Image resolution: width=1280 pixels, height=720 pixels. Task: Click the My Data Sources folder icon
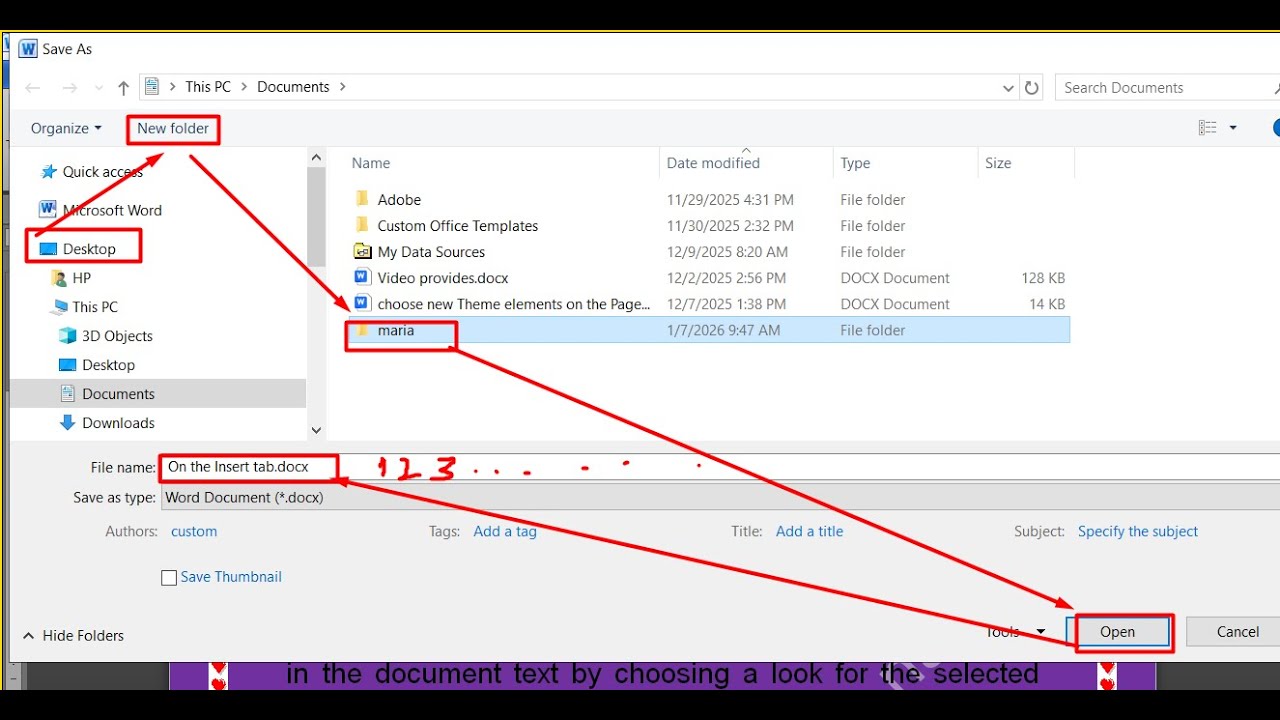point(362,252)
